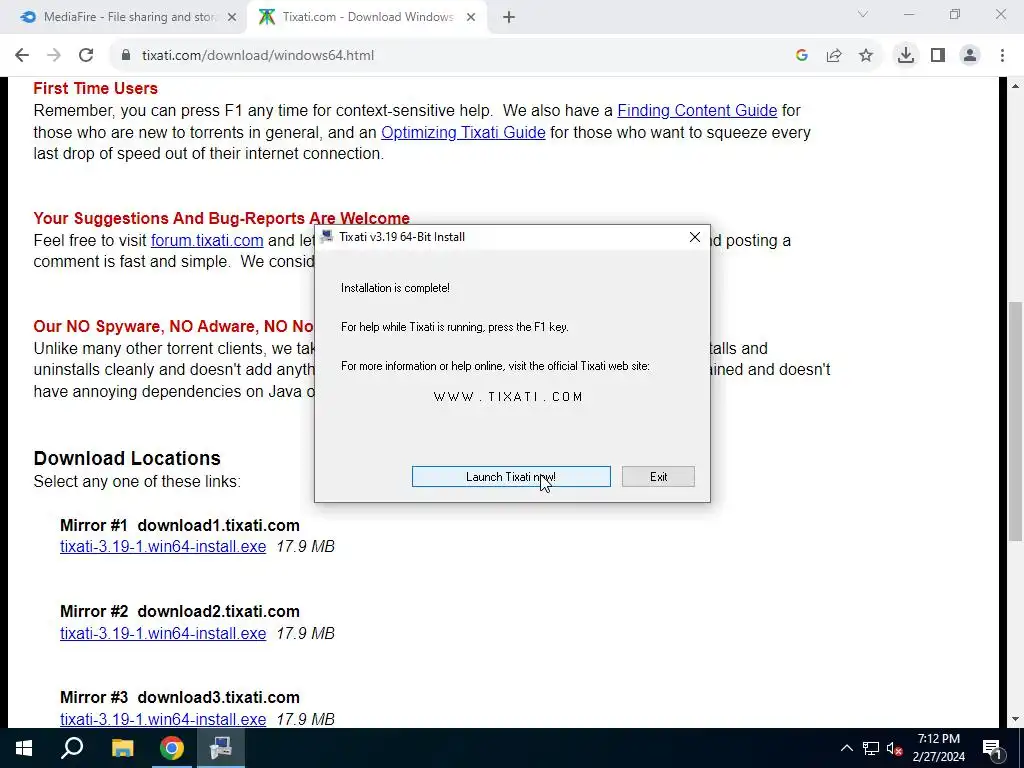
Task: Download installer from Mirror #1 link
Action: point(163,547)
